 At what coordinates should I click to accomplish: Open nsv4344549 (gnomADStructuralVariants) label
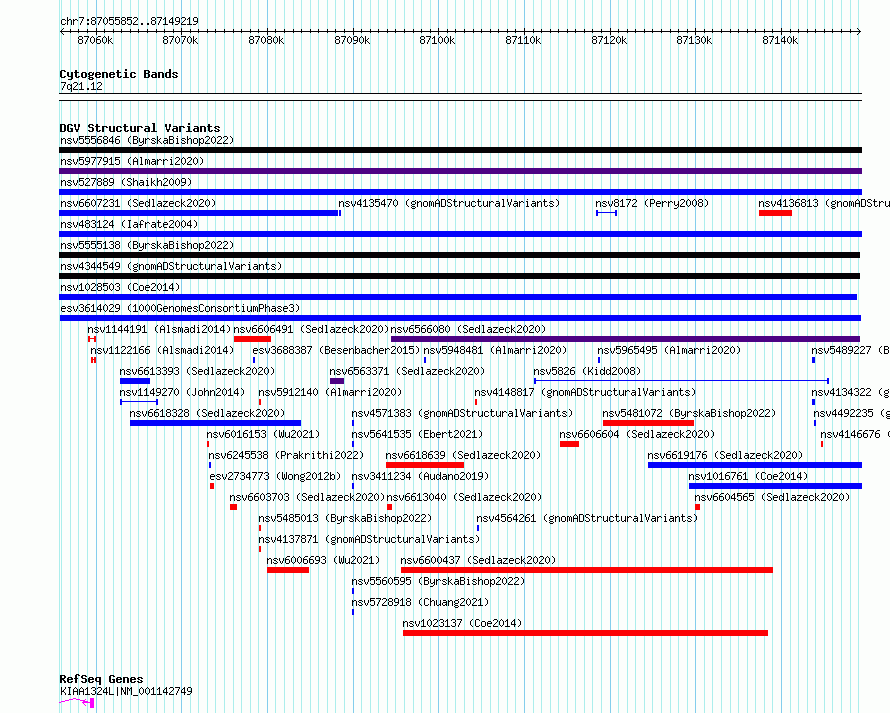click(x=171, y=266)
